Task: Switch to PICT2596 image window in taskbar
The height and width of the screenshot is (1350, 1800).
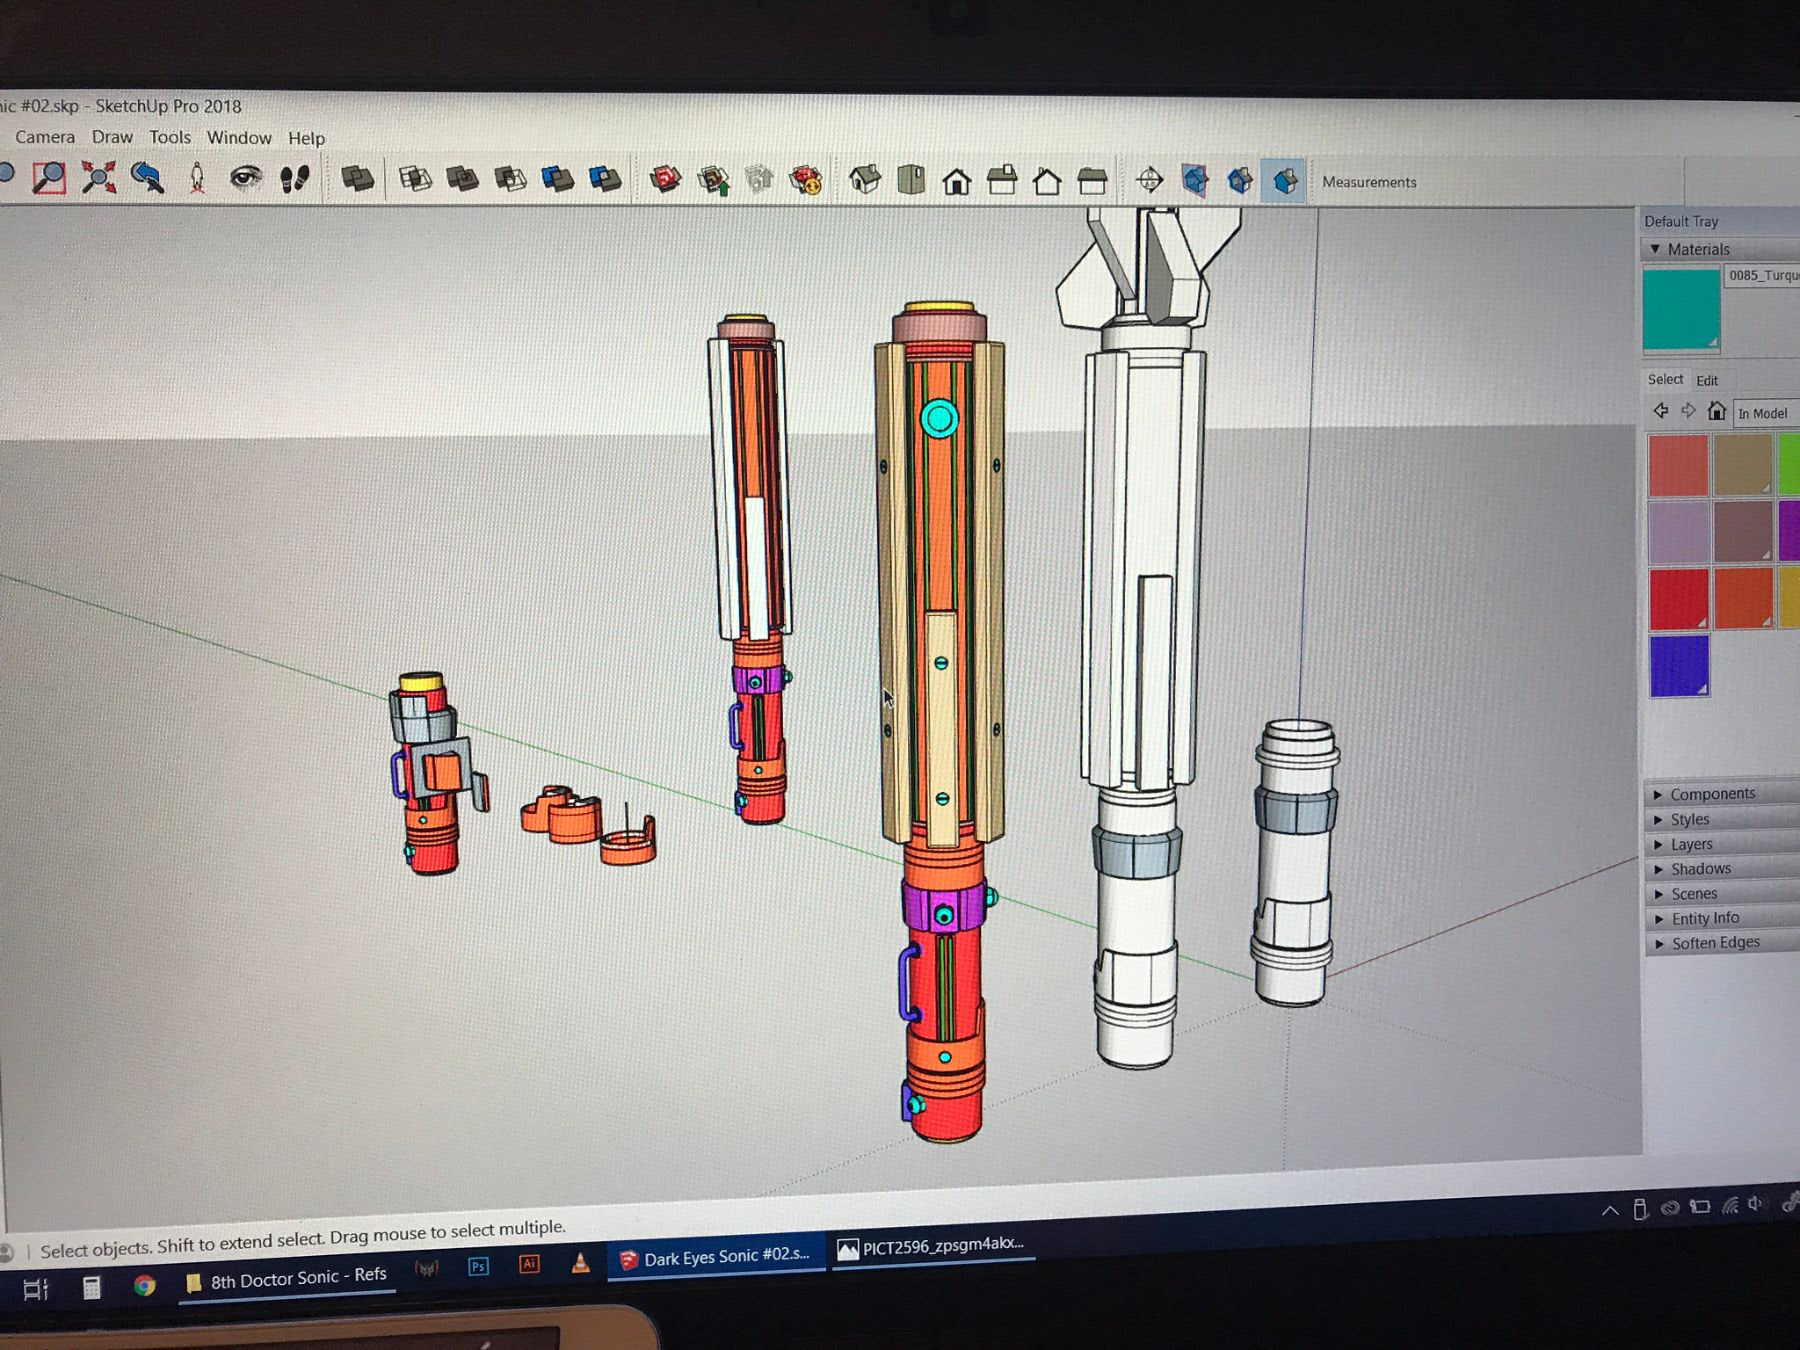Action: [932, 1246]
